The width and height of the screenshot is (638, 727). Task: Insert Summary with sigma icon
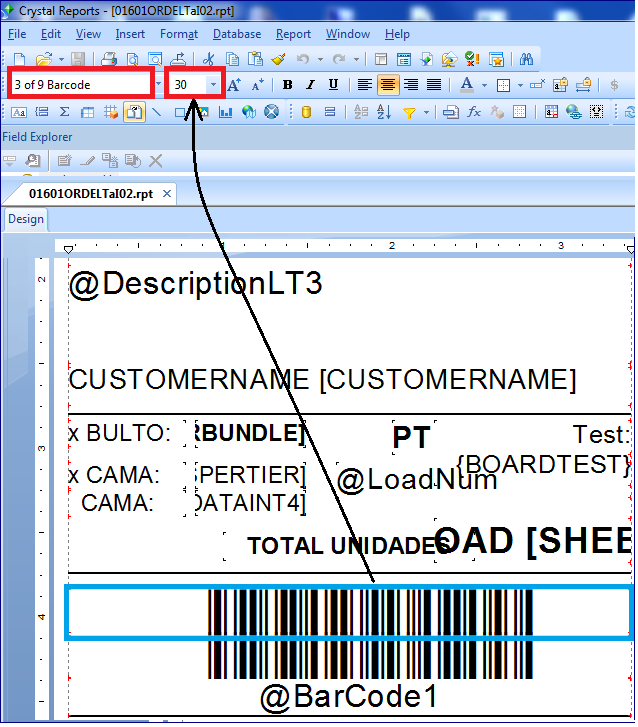pos(64,112)
